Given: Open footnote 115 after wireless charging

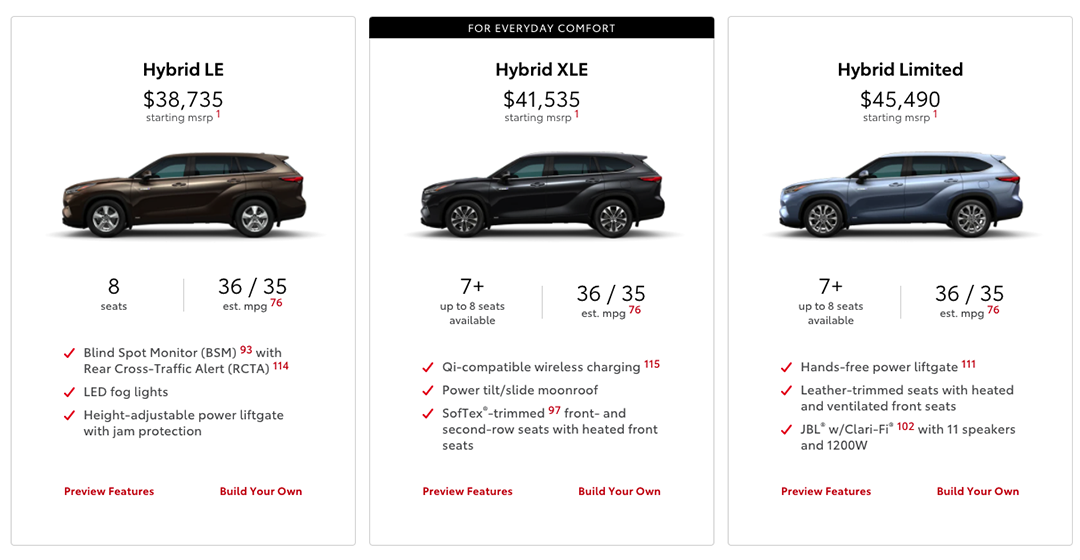Looking at the screenshot, I should pyautogui.click(x=652, y=364).
